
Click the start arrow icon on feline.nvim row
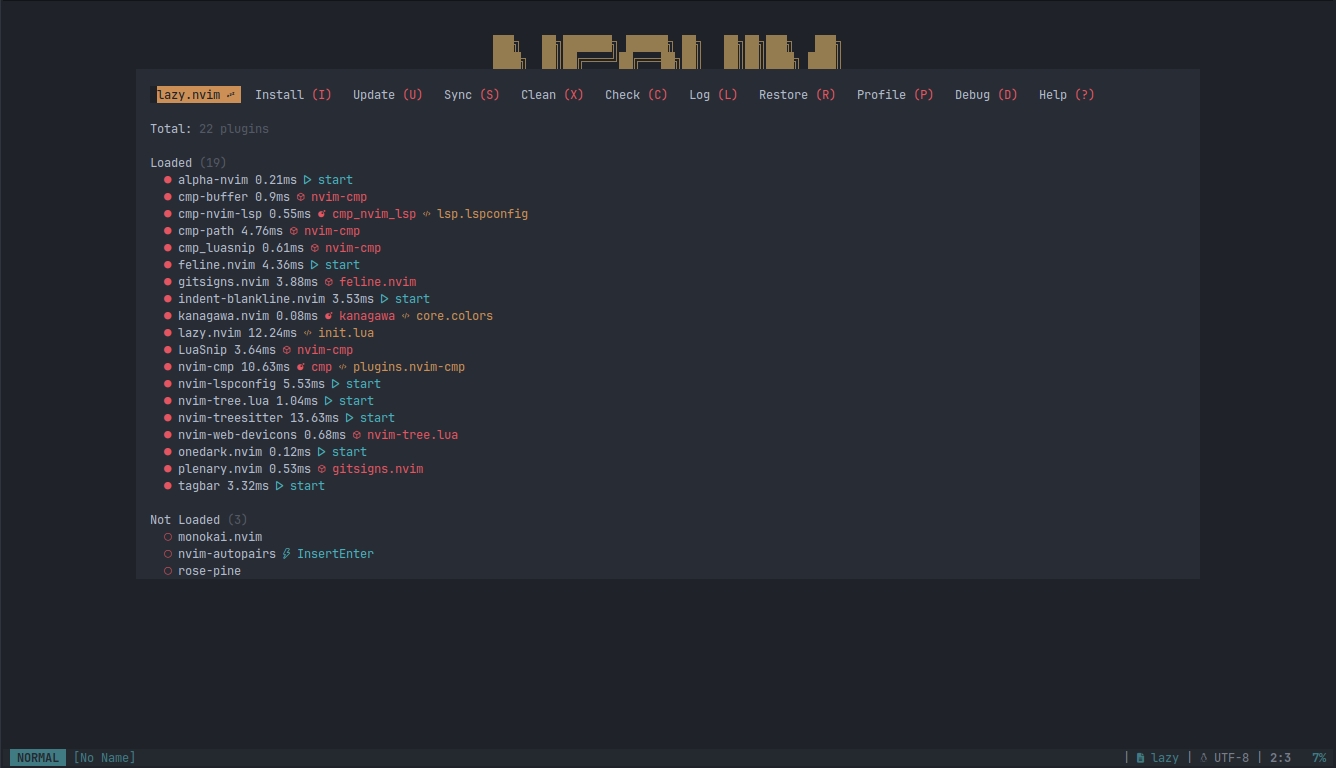pos(315,265)
